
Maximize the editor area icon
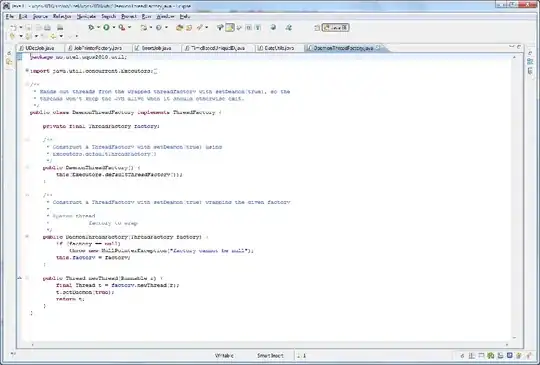click(518, 46)
